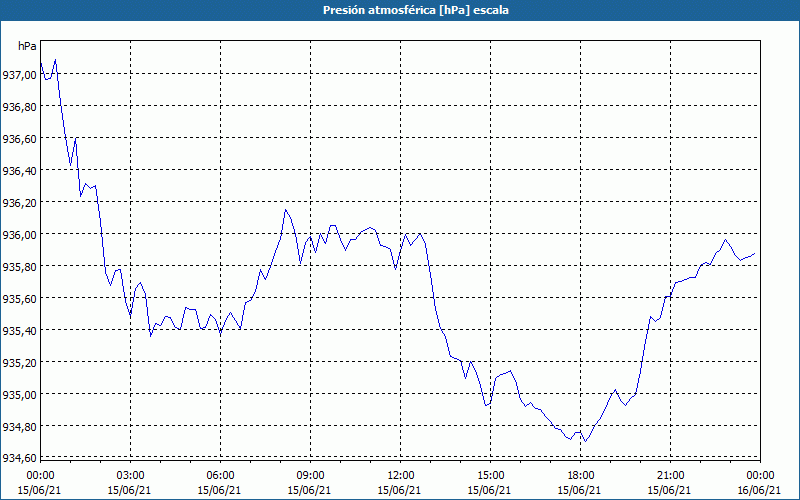
Task: Click the 'hPa' unit label
Action: 27,46
